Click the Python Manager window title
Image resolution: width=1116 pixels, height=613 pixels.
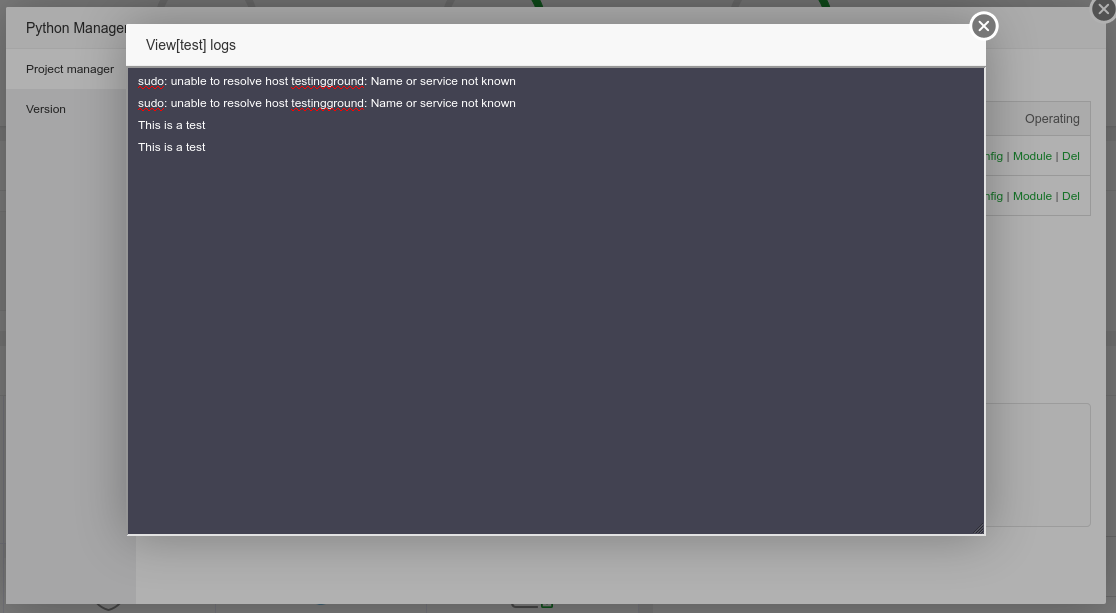point(76,28)
